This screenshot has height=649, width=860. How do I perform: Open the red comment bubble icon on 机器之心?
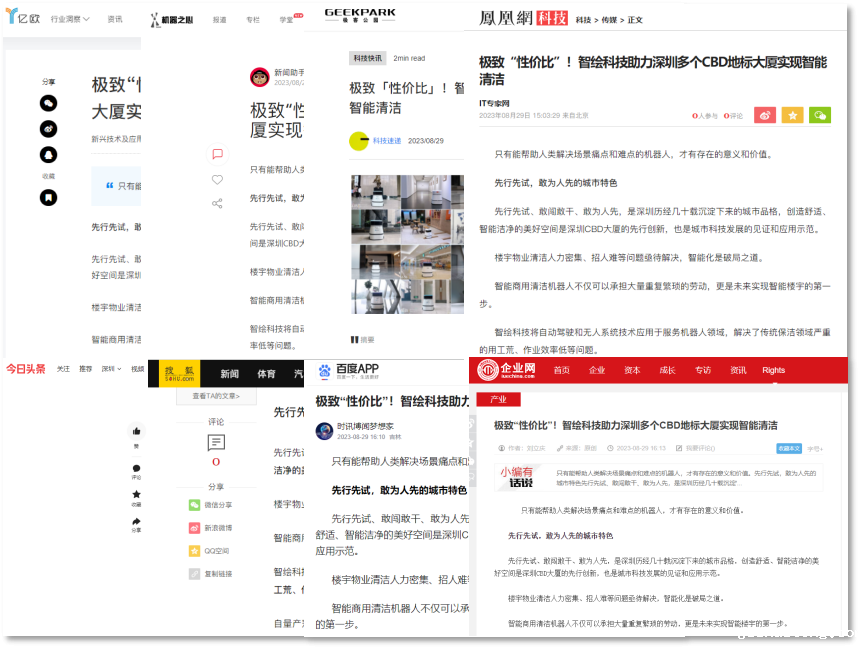217,154
